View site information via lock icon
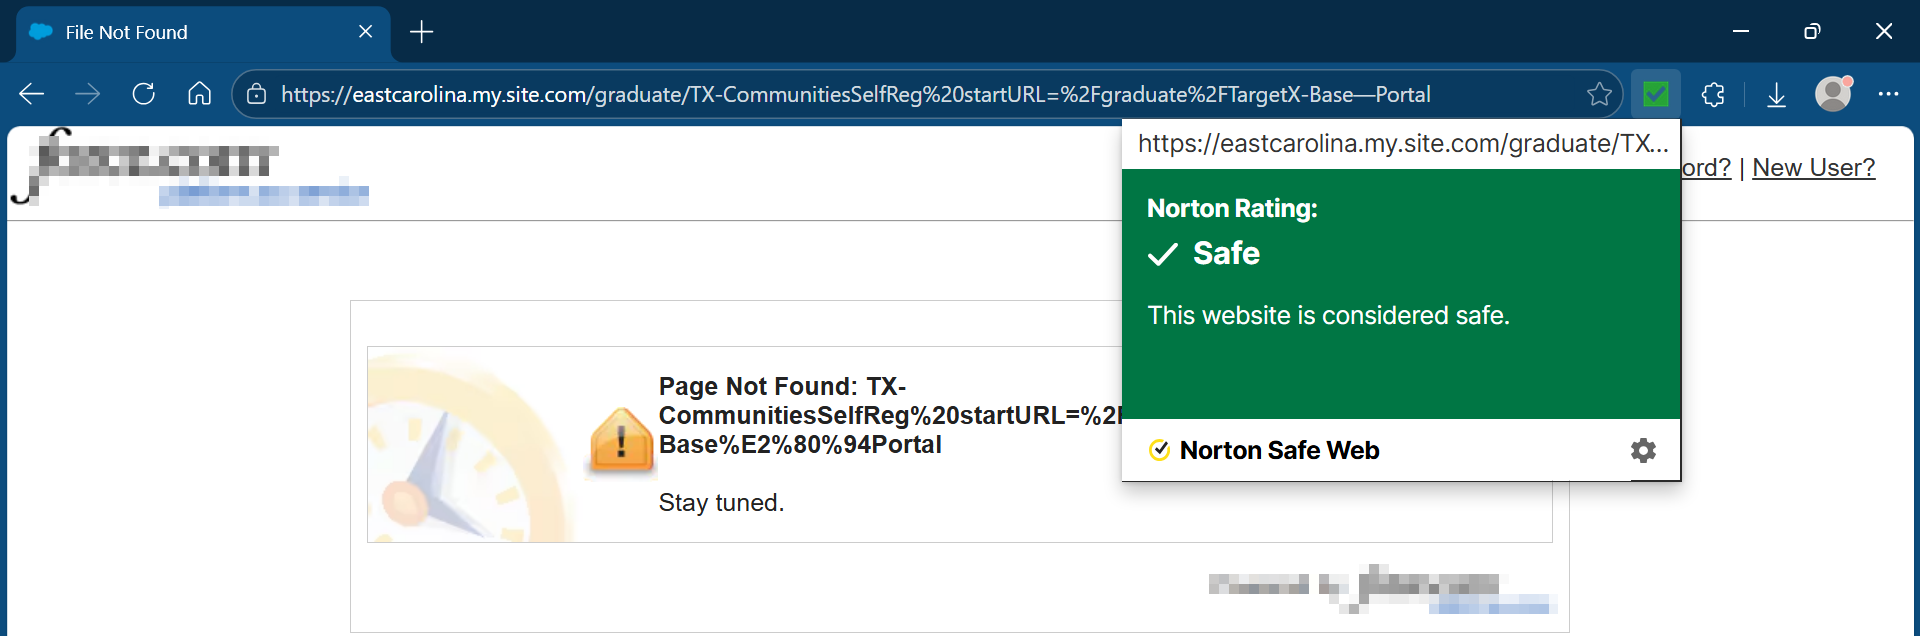Image resolution: width=1920 pixels, height=636 pixels. pos(257,94)
